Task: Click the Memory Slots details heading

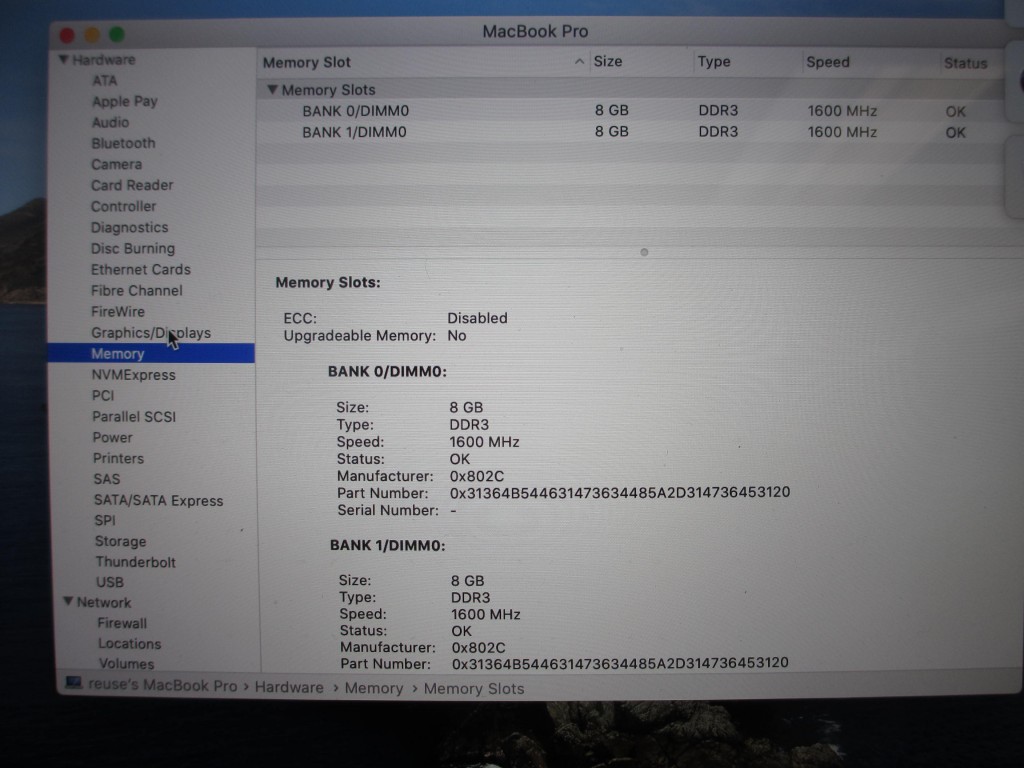Action: click(328, 283)
